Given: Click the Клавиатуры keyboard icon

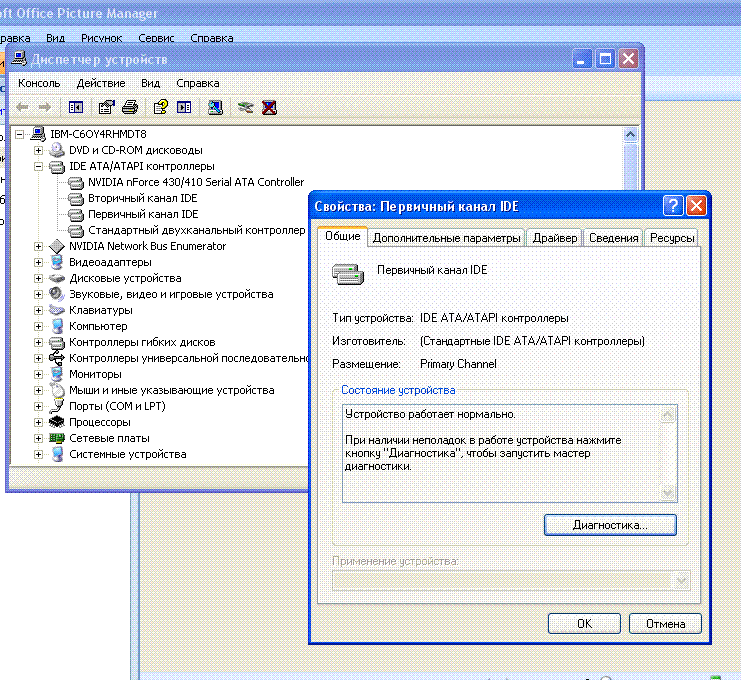Looking at the screenshot, I should coord(57,310).
